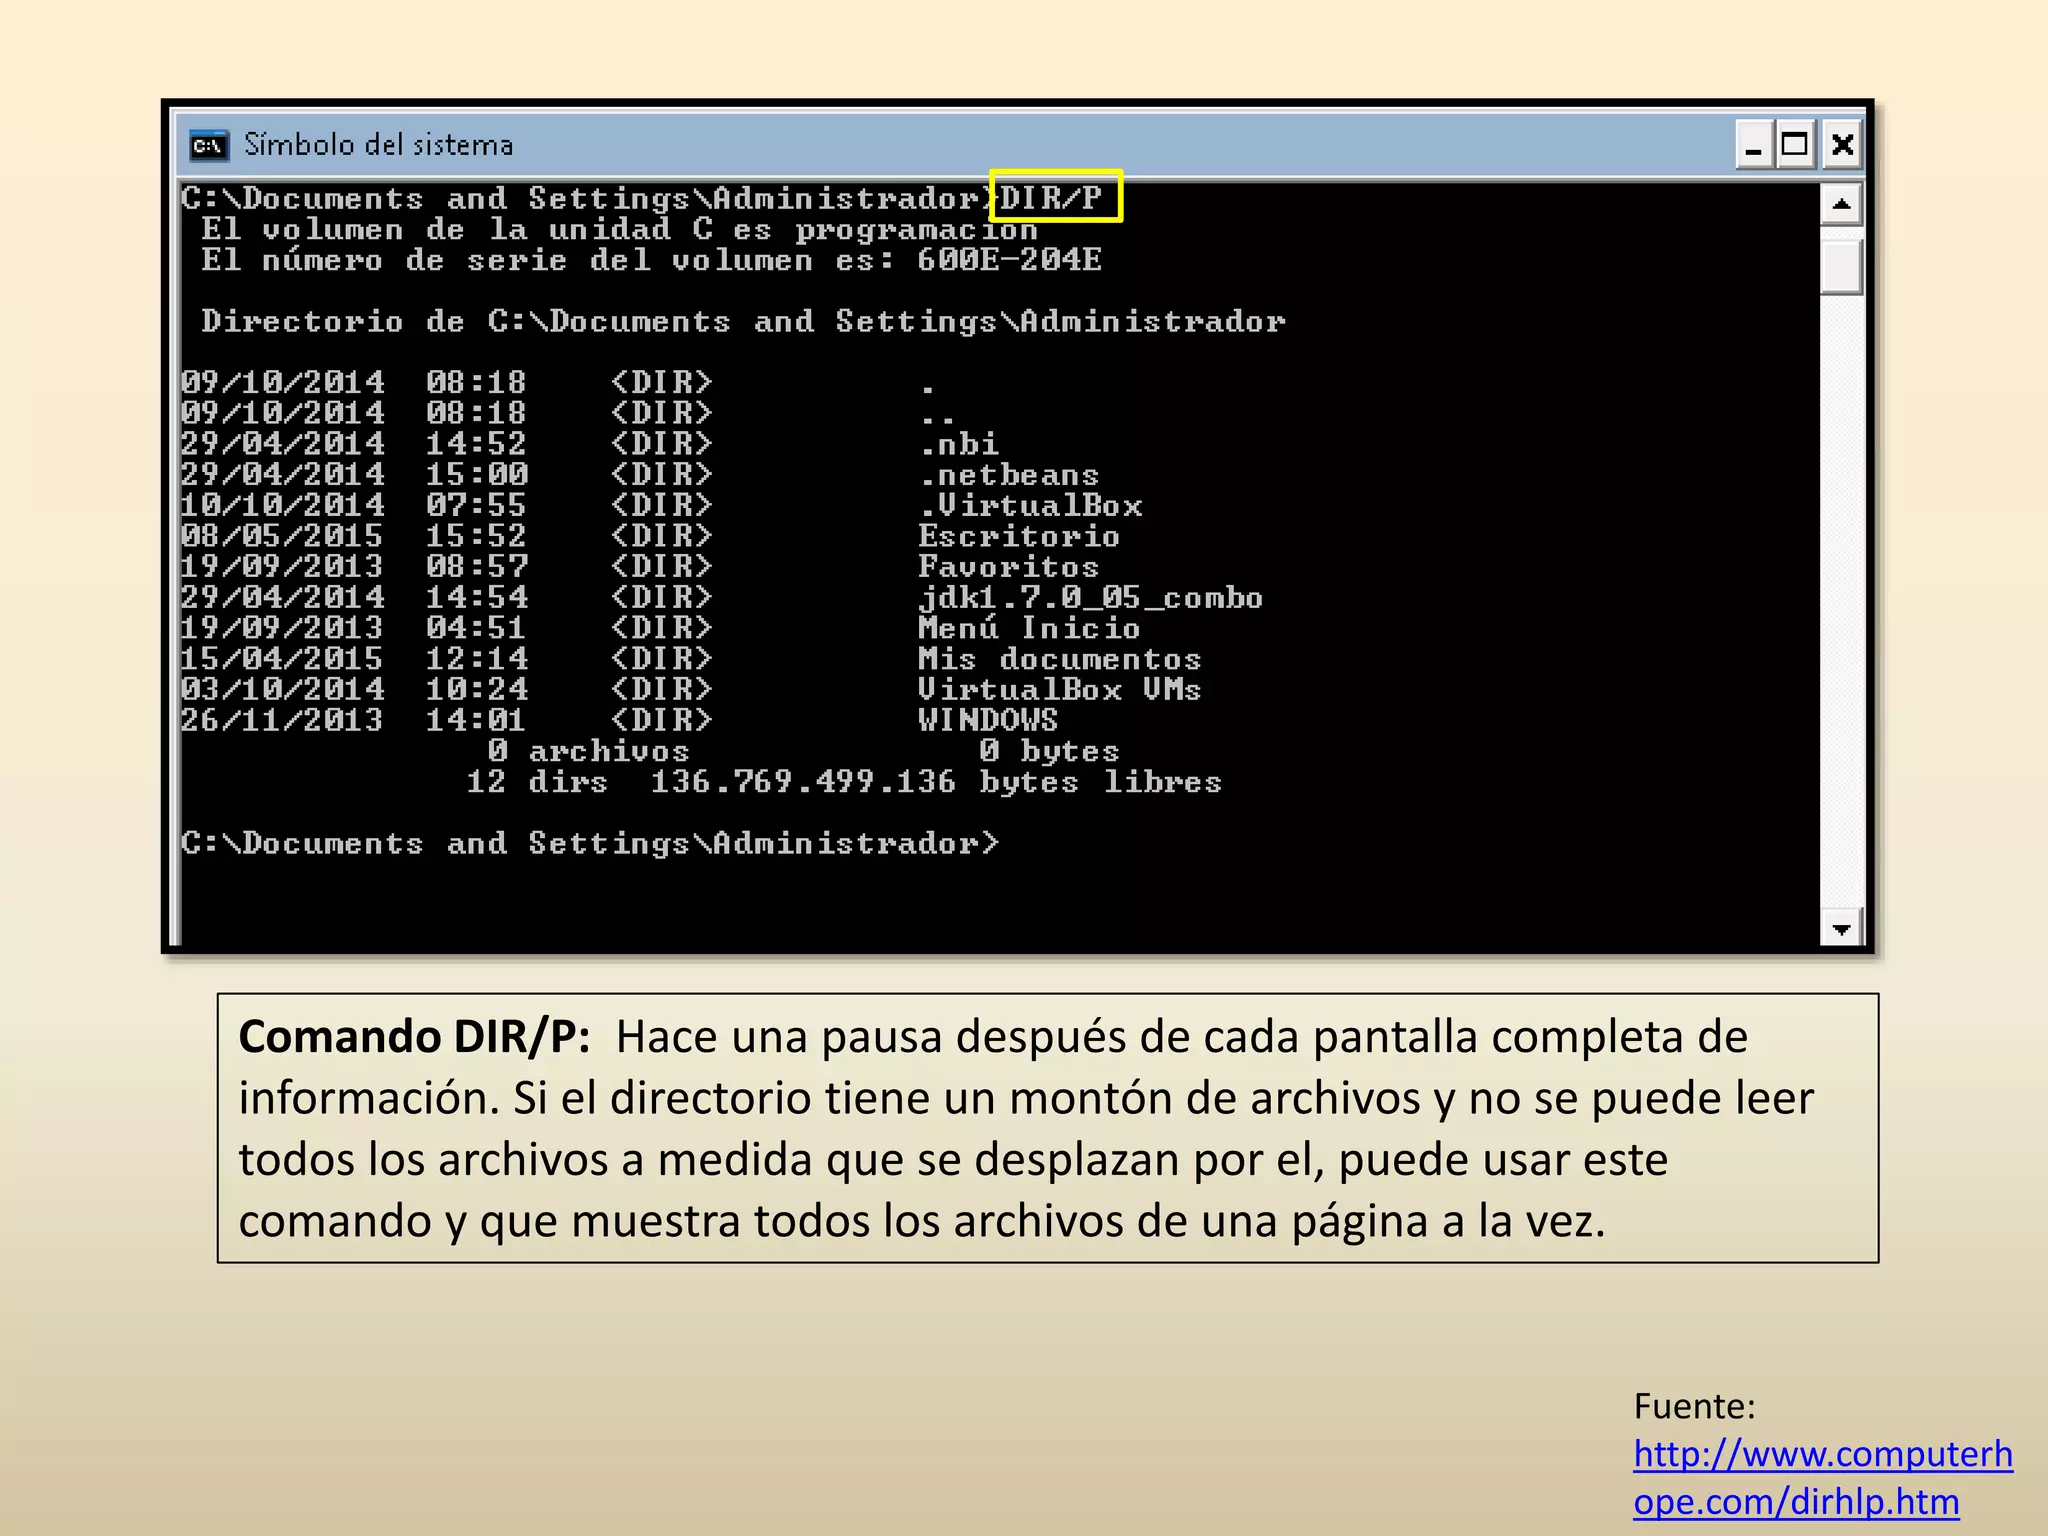Click the VirtualBox VMs directory entry

[x=1059, y=690]
